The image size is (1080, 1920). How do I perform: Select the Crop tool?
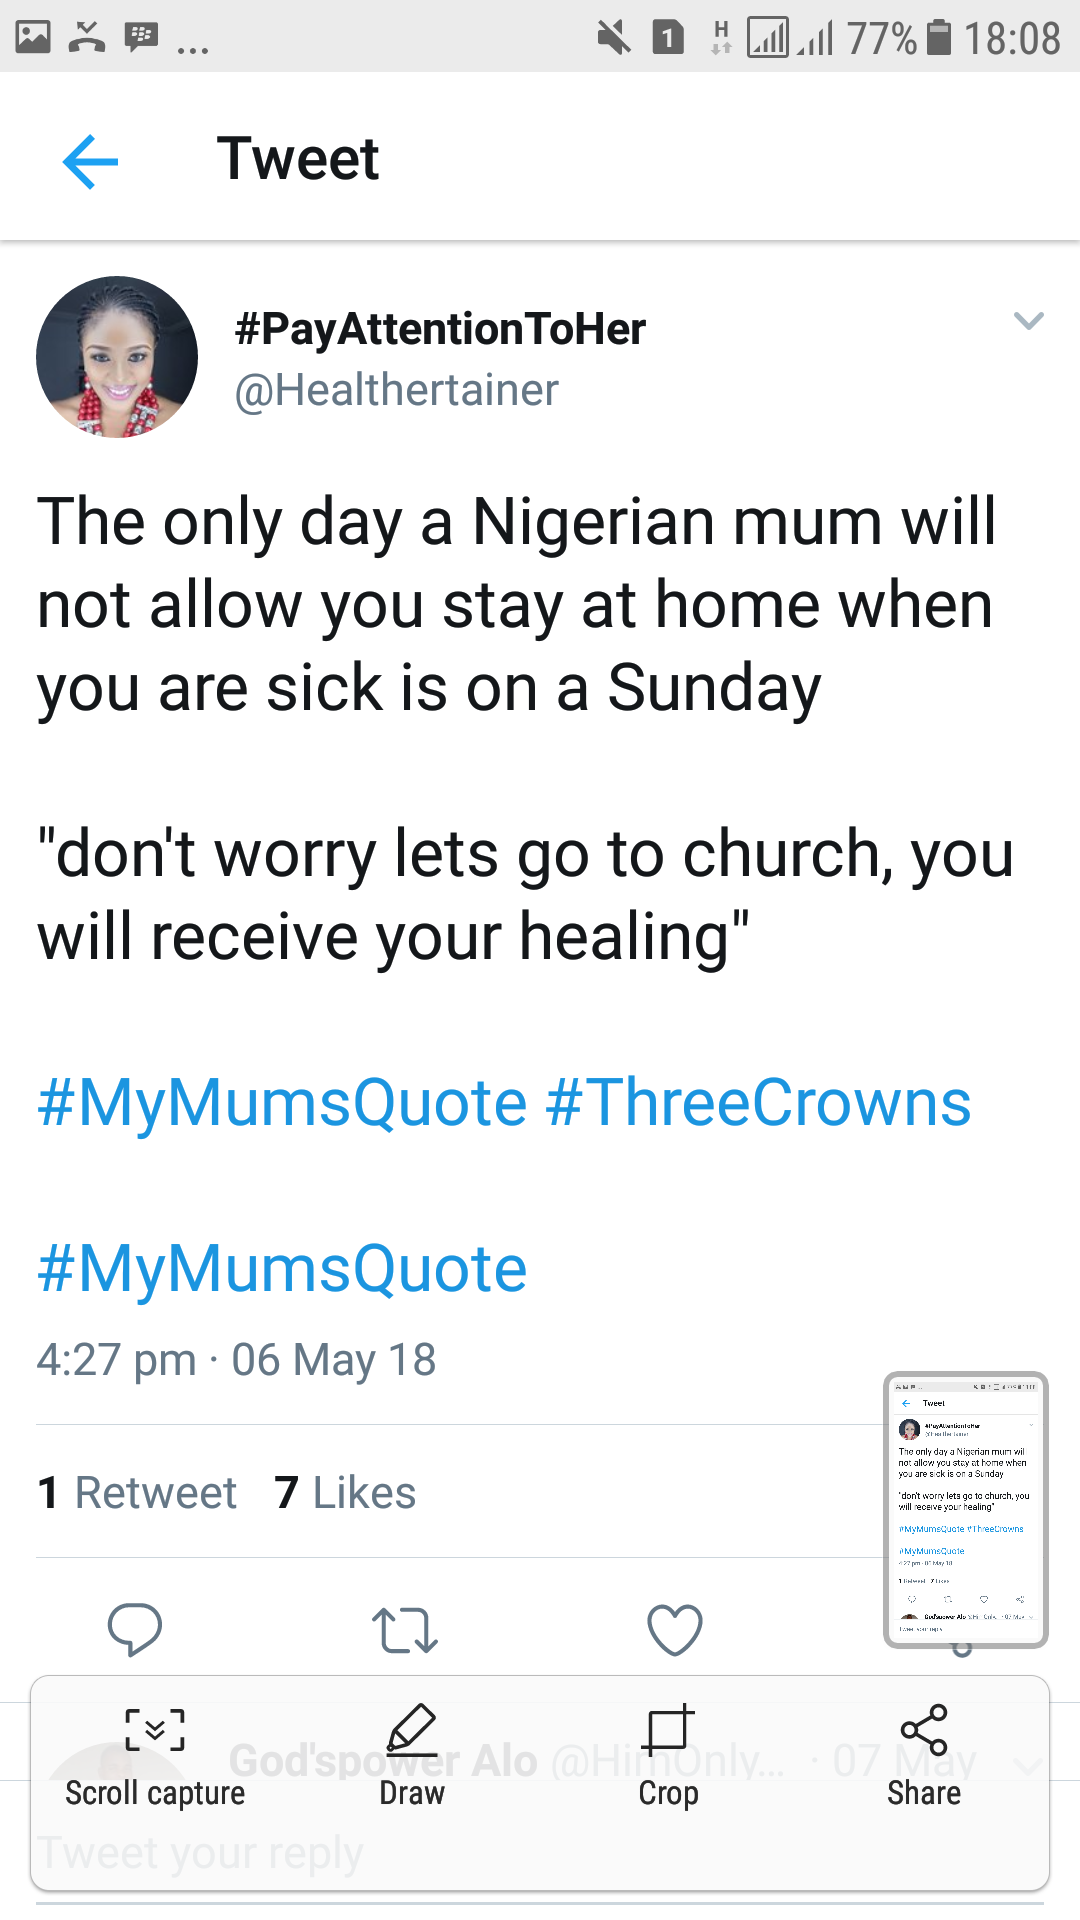668,1755
